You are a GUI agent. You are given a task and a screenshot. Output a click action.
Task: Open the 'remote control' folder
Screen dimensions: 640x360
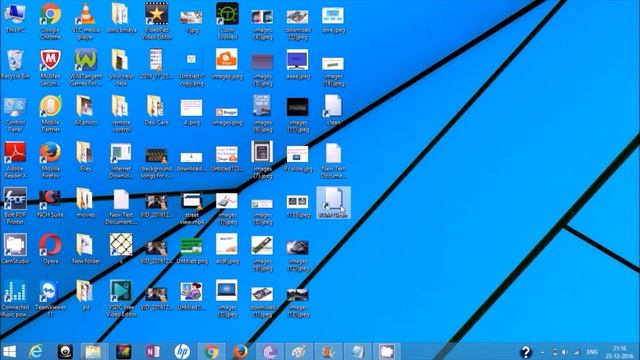121,114
